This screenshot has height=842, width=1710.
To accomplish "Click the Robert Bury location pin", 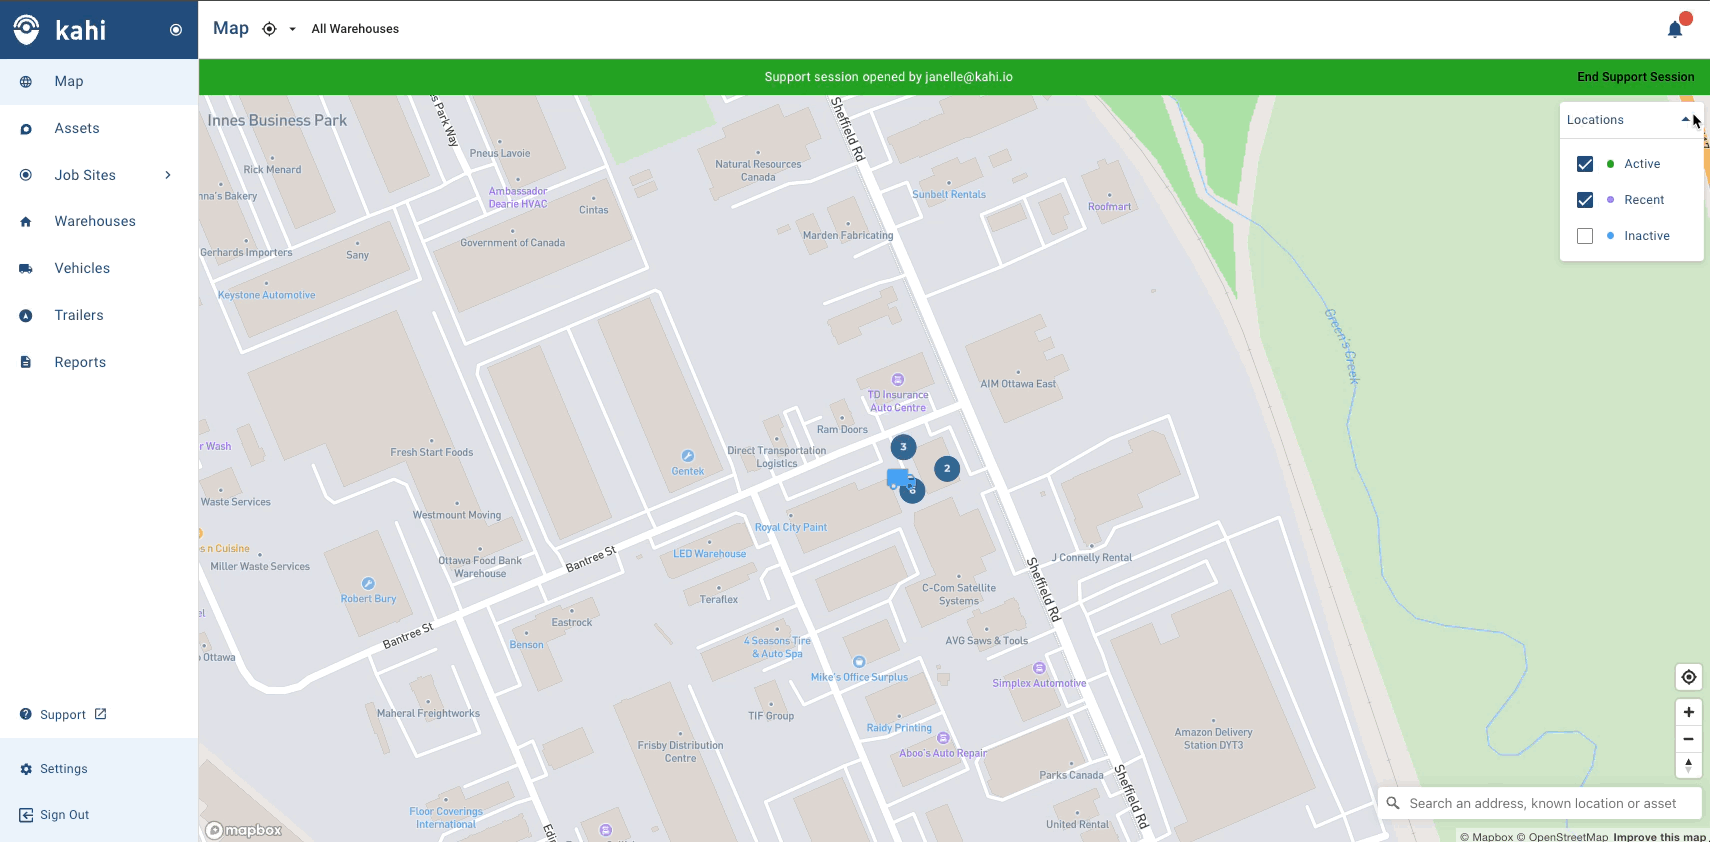I will pos(368,584).
